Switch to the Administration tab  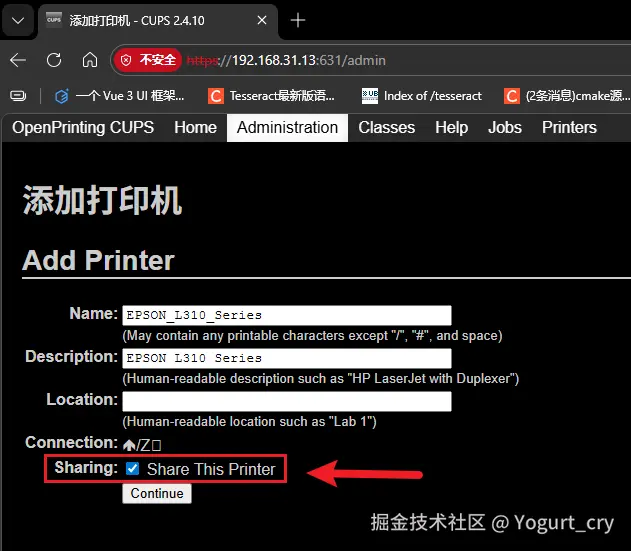point(287,128)
